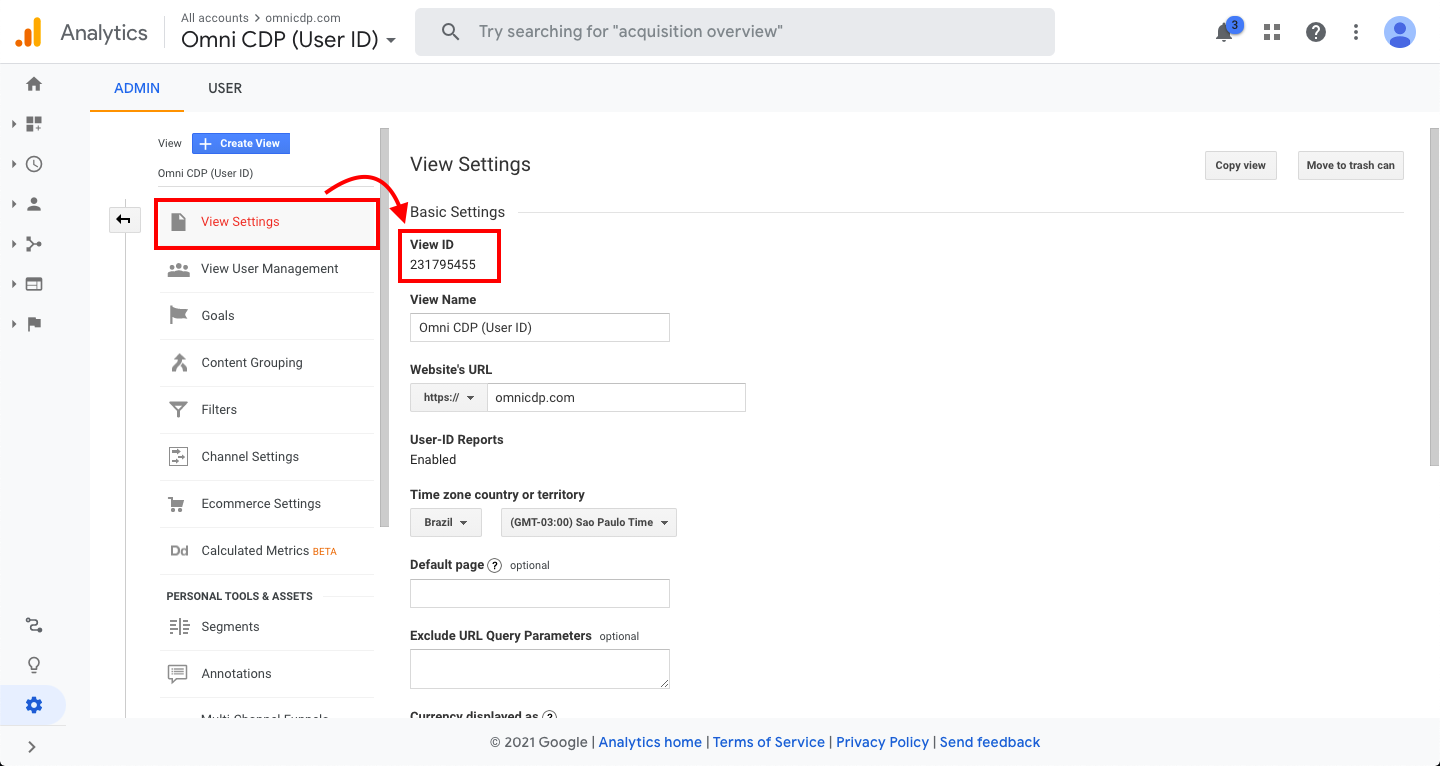Viewport: 1440px width, 766px height.
Task: Open the Privacy Policy link
Action: [883, 742]
